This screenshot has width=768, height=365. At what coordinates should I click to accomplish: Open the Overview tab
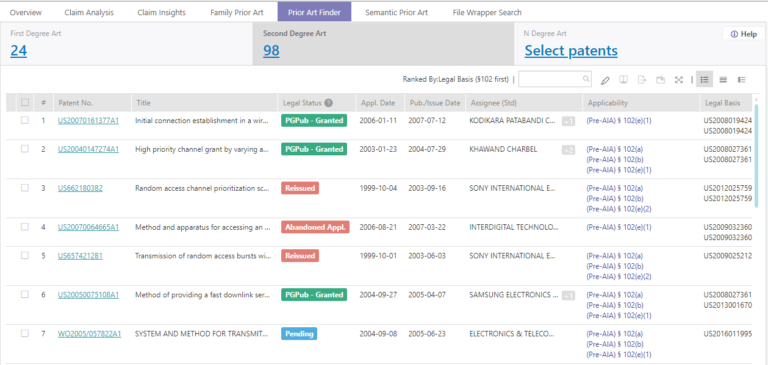point(25,12)
